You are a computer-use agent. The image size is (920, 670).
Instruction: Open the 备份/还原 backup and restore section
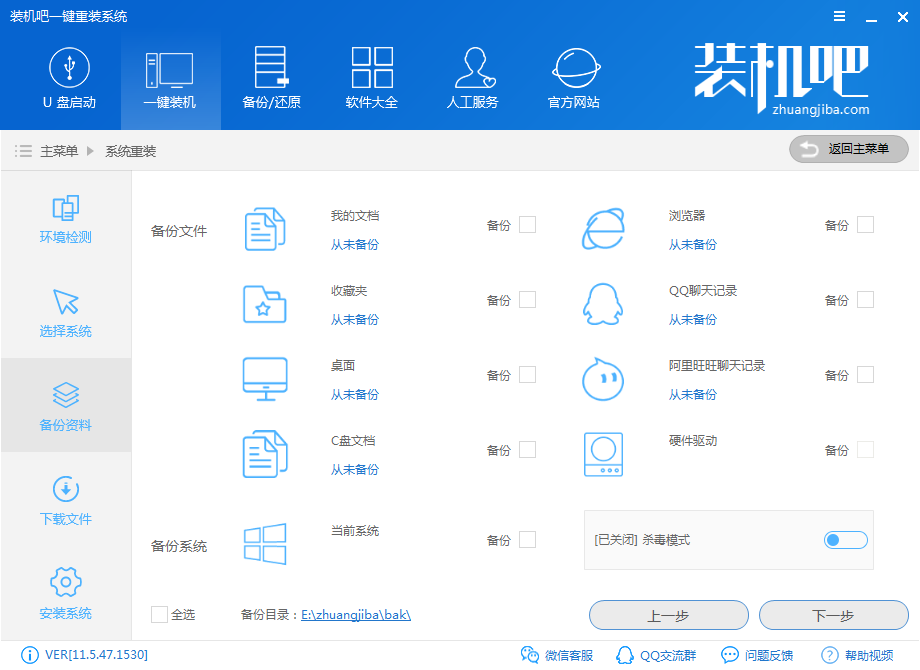point(270,80)
